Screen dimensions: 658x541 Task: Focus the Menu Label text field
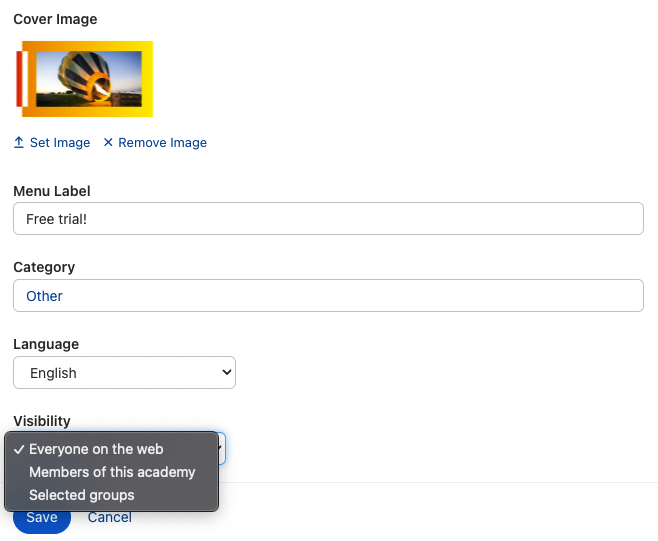click(328, 219)
